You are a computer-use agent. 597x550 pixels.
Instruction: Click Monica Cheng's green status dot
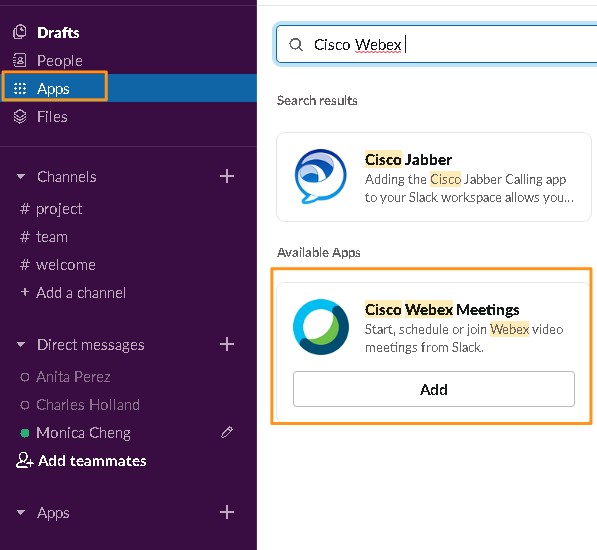click(25, 433)
